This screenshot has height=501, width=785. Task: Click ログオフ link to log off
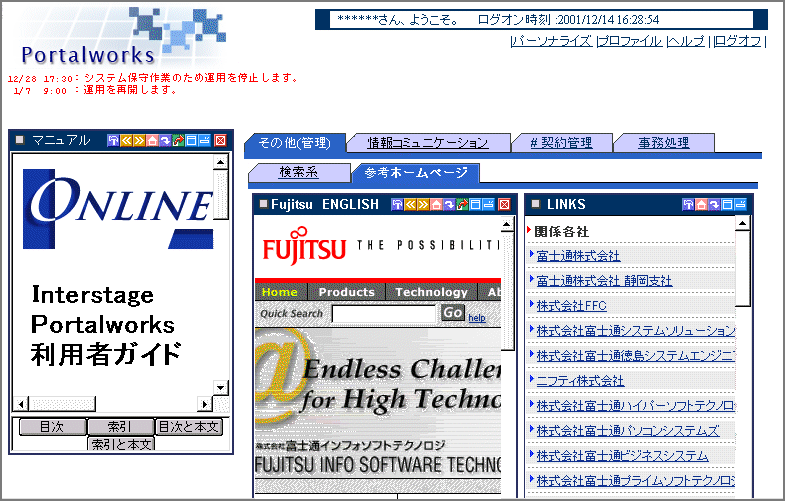tap(737, 41)
